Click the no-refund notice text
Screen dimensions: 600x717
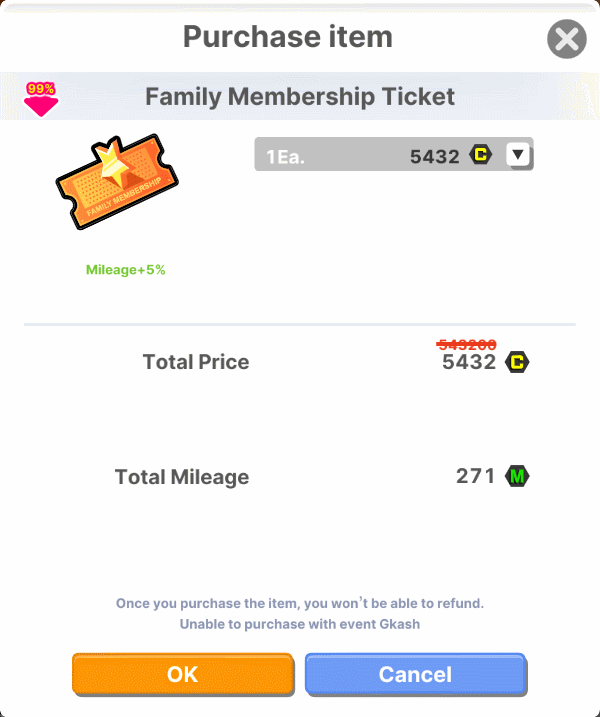click(300, 603)
